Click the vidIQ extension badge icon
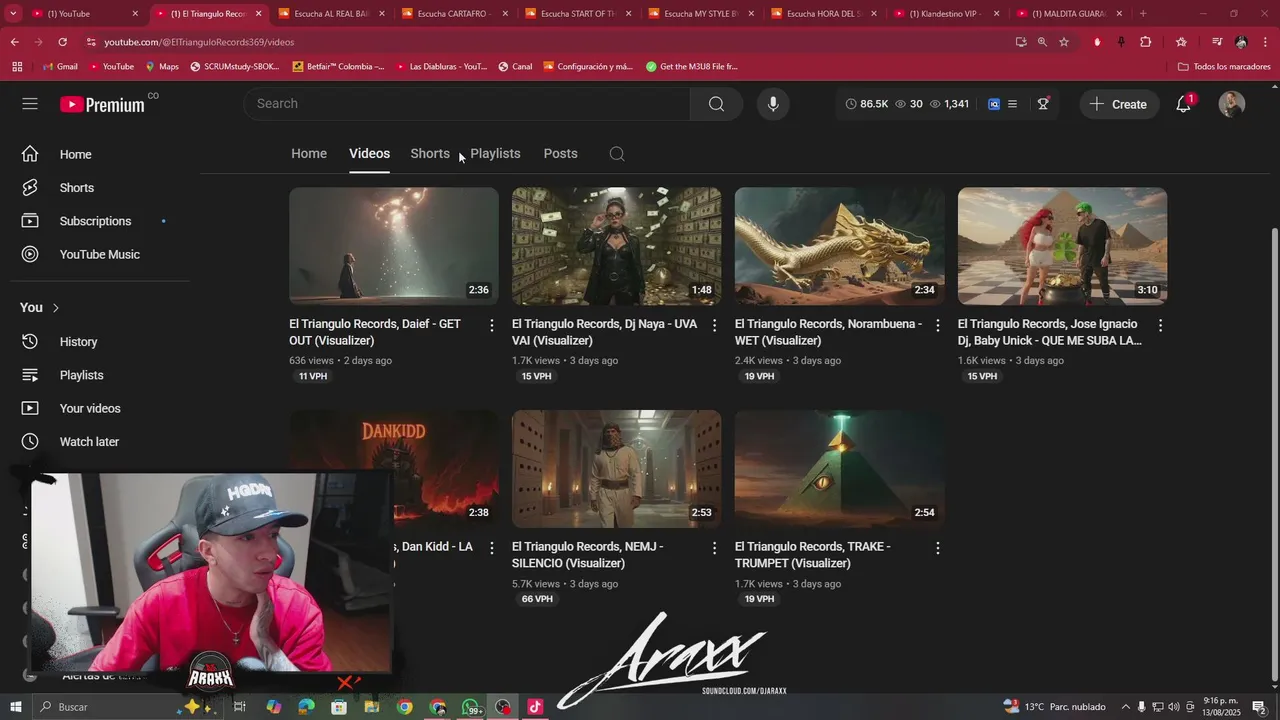Viewport: 1280px width, 720px height. tap(994, 104)
